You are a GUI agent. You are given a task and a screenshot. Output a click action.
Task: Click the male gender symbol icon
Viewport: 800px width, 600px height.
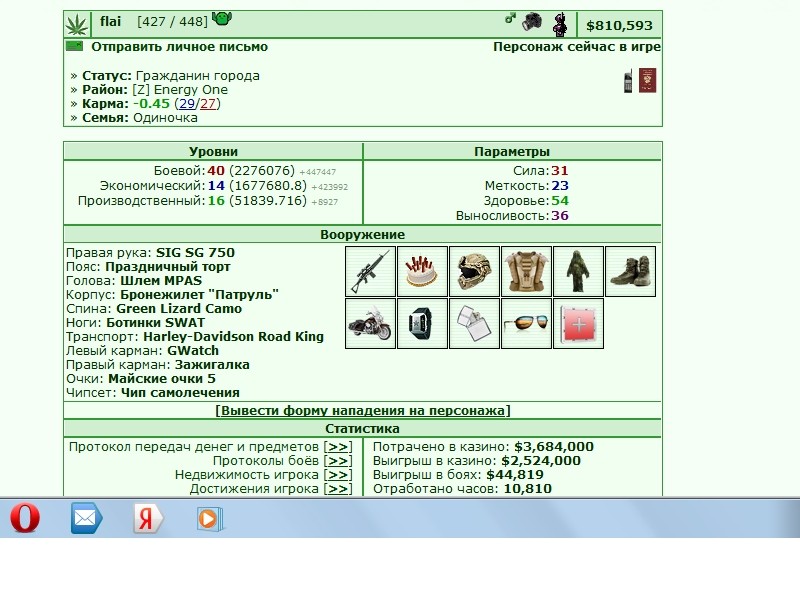click(510, 18)
